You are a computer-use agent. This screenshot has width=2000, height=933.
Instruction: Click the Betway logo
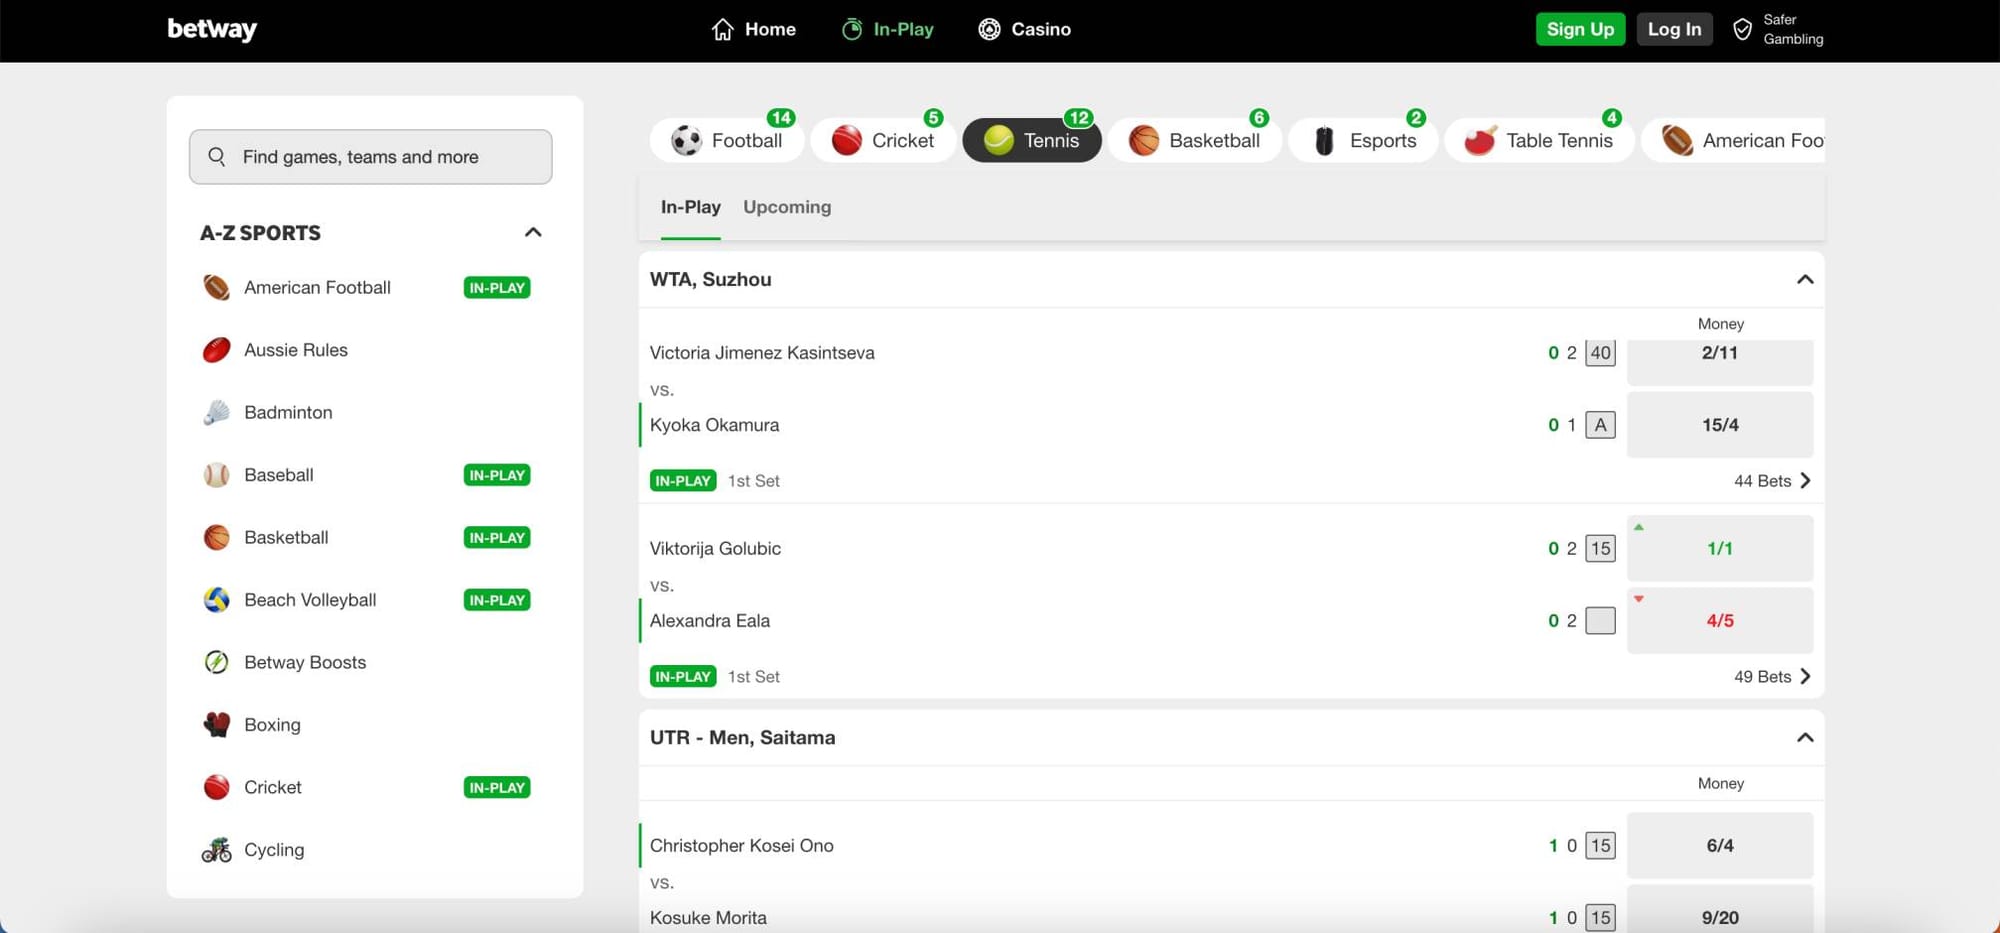[x=212, y=29]
